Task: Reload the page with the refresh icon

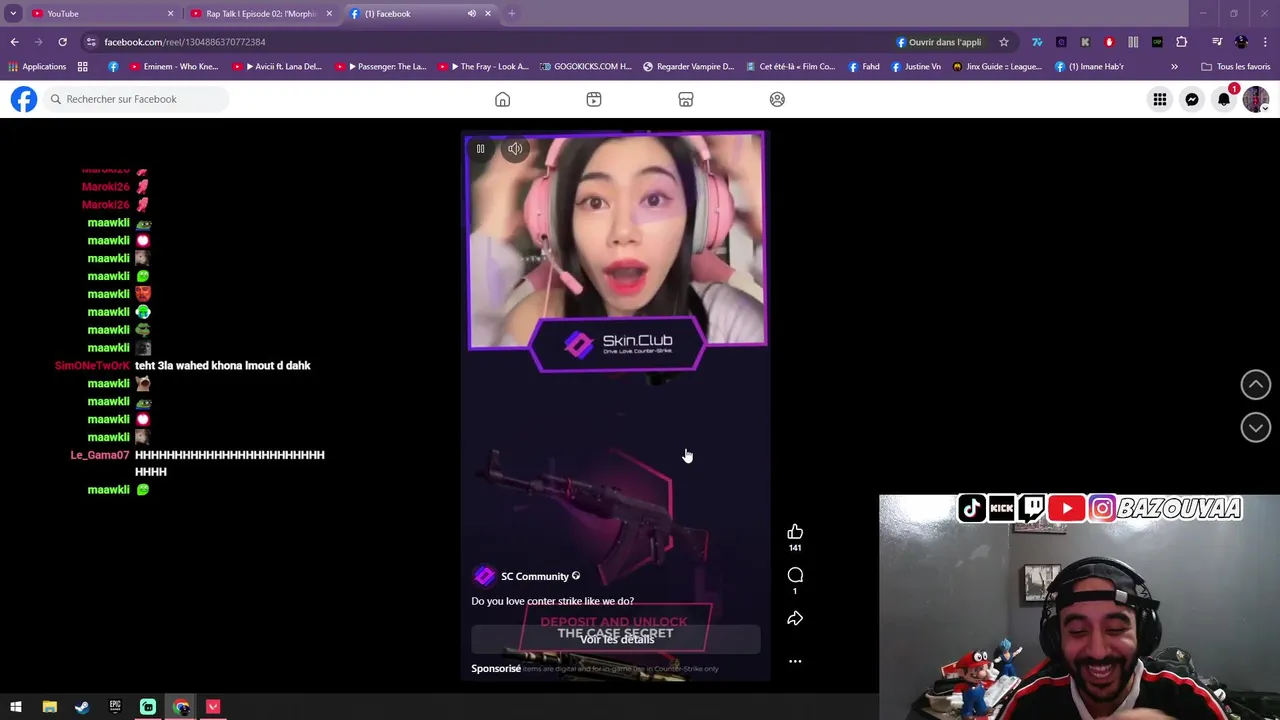Action: [x=62, y=42]
